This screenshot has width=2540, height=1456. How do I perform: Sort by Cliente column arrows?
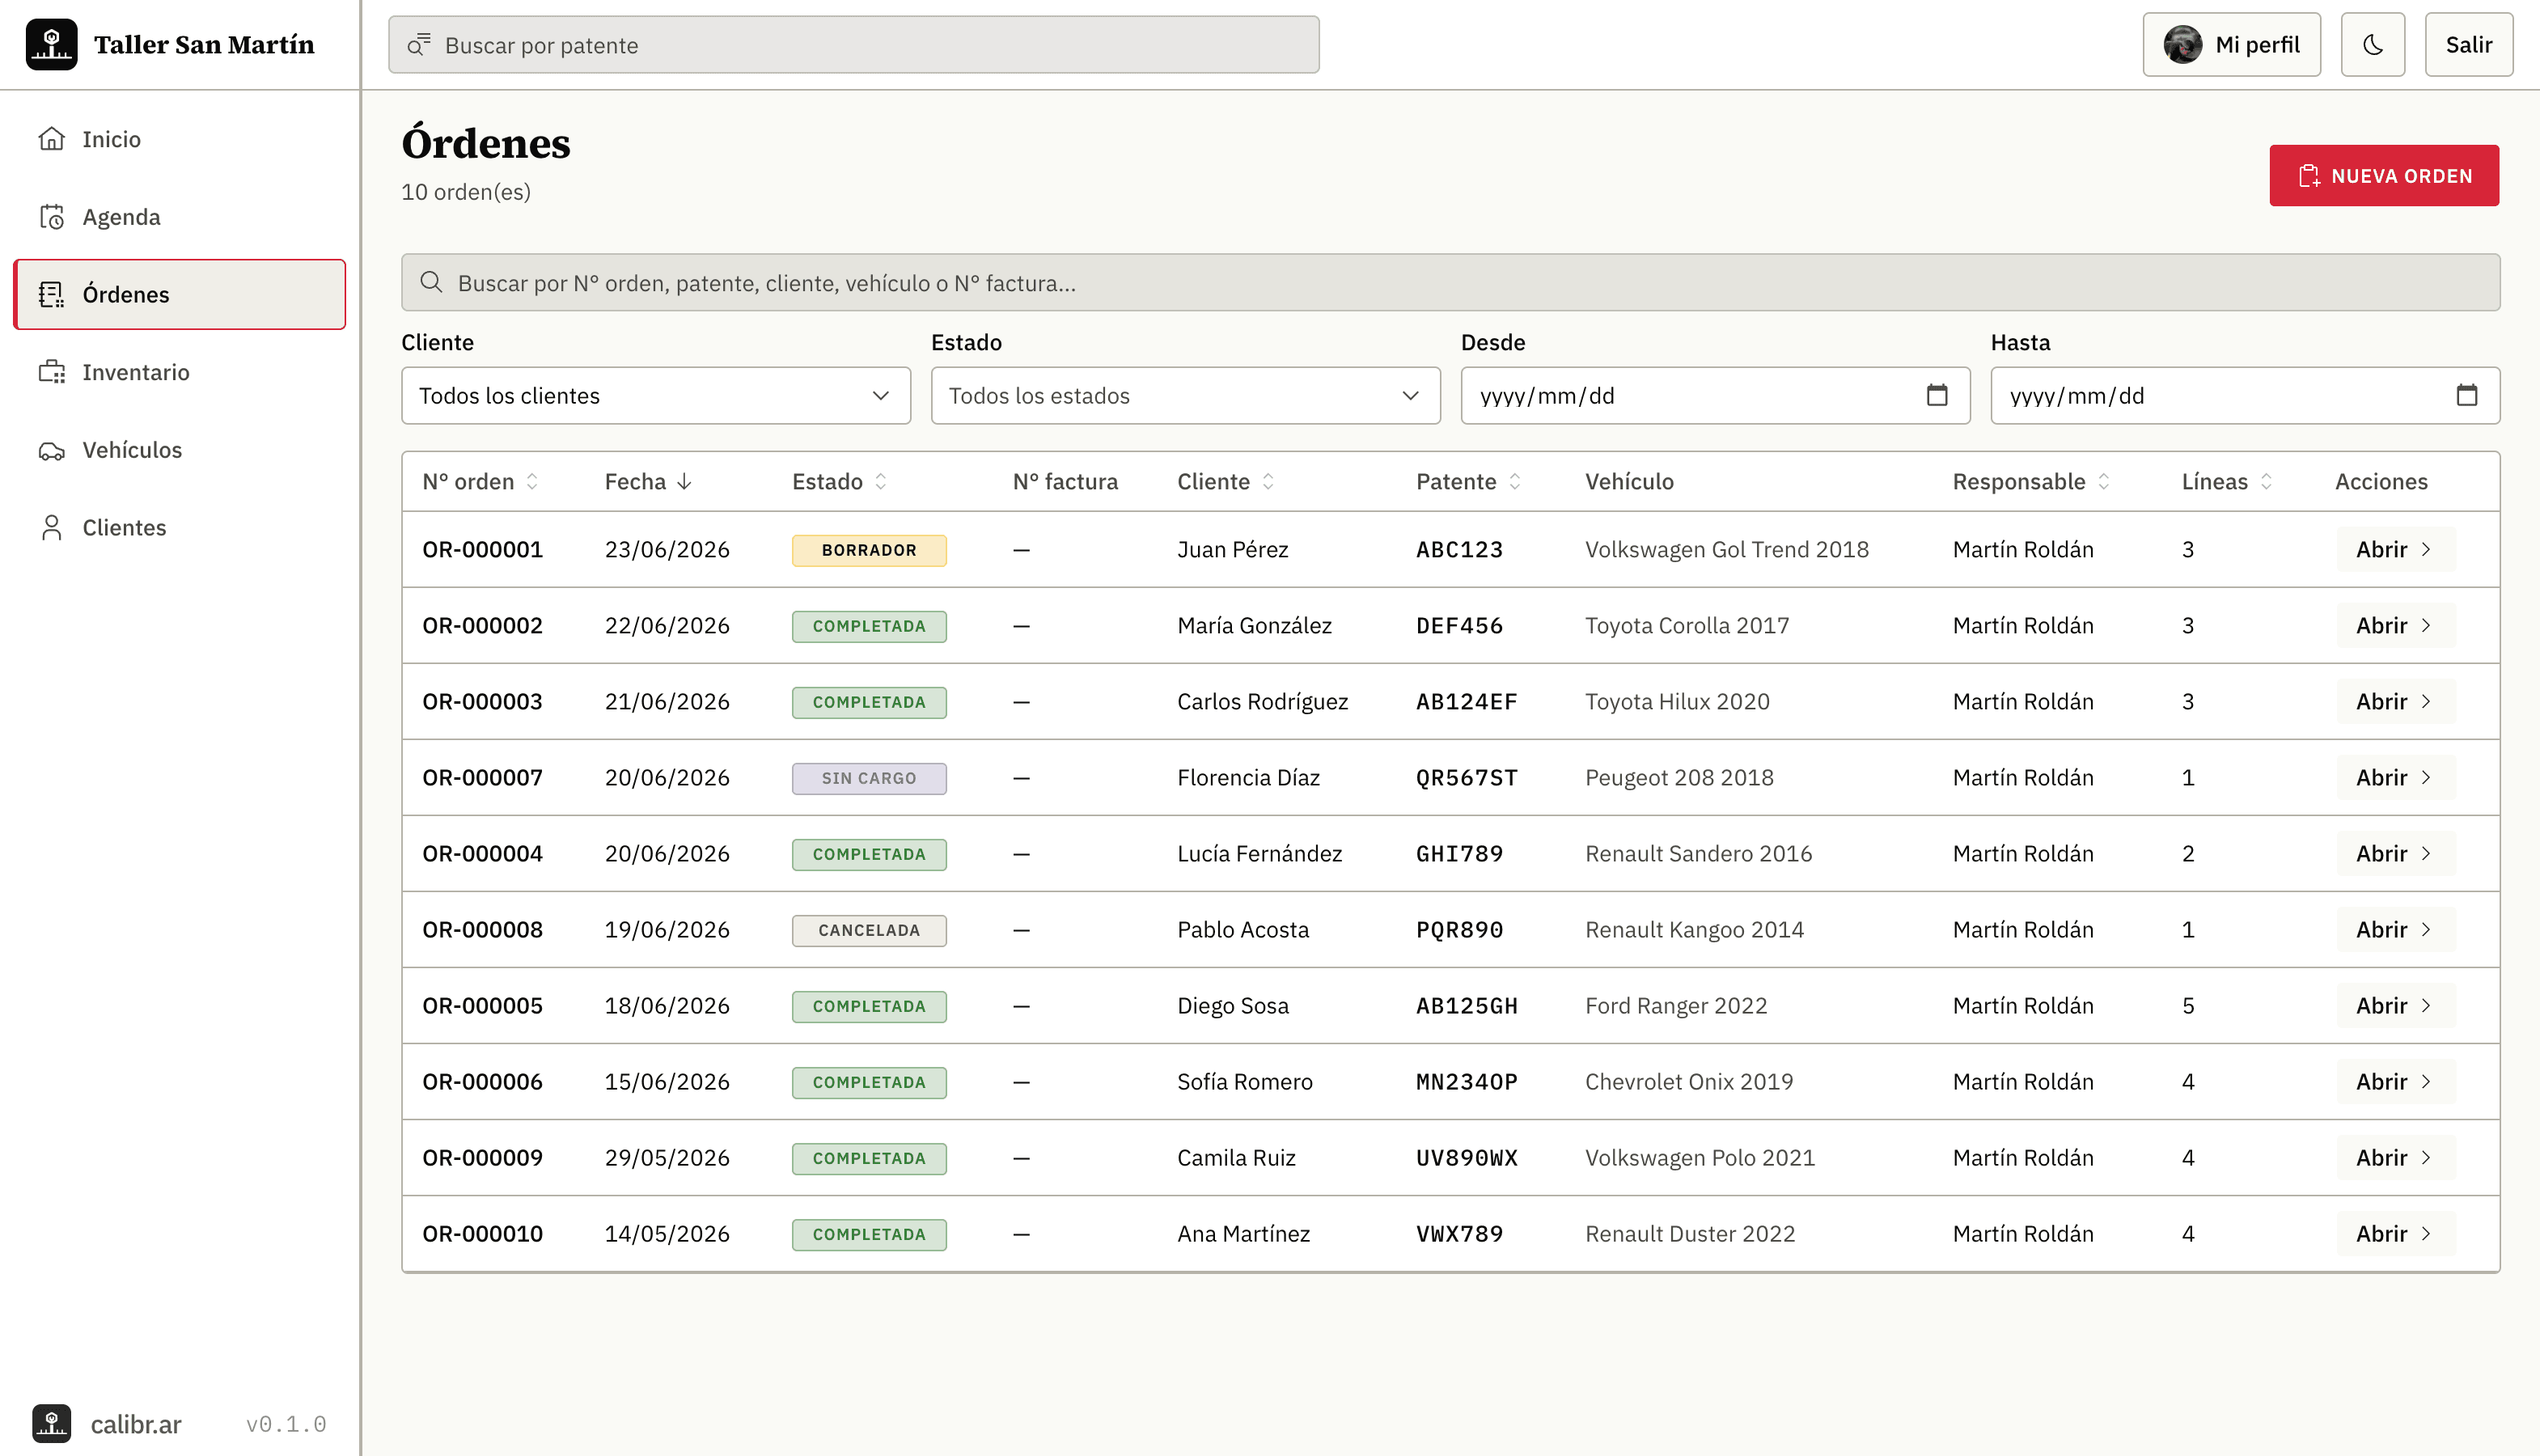pyautogui.click(x=1268, y=481)
